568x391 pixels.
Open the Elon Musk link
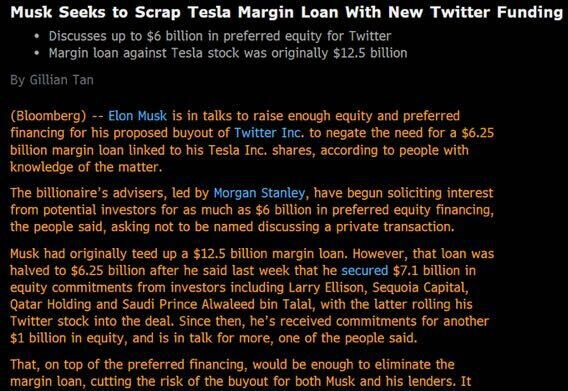138,116
